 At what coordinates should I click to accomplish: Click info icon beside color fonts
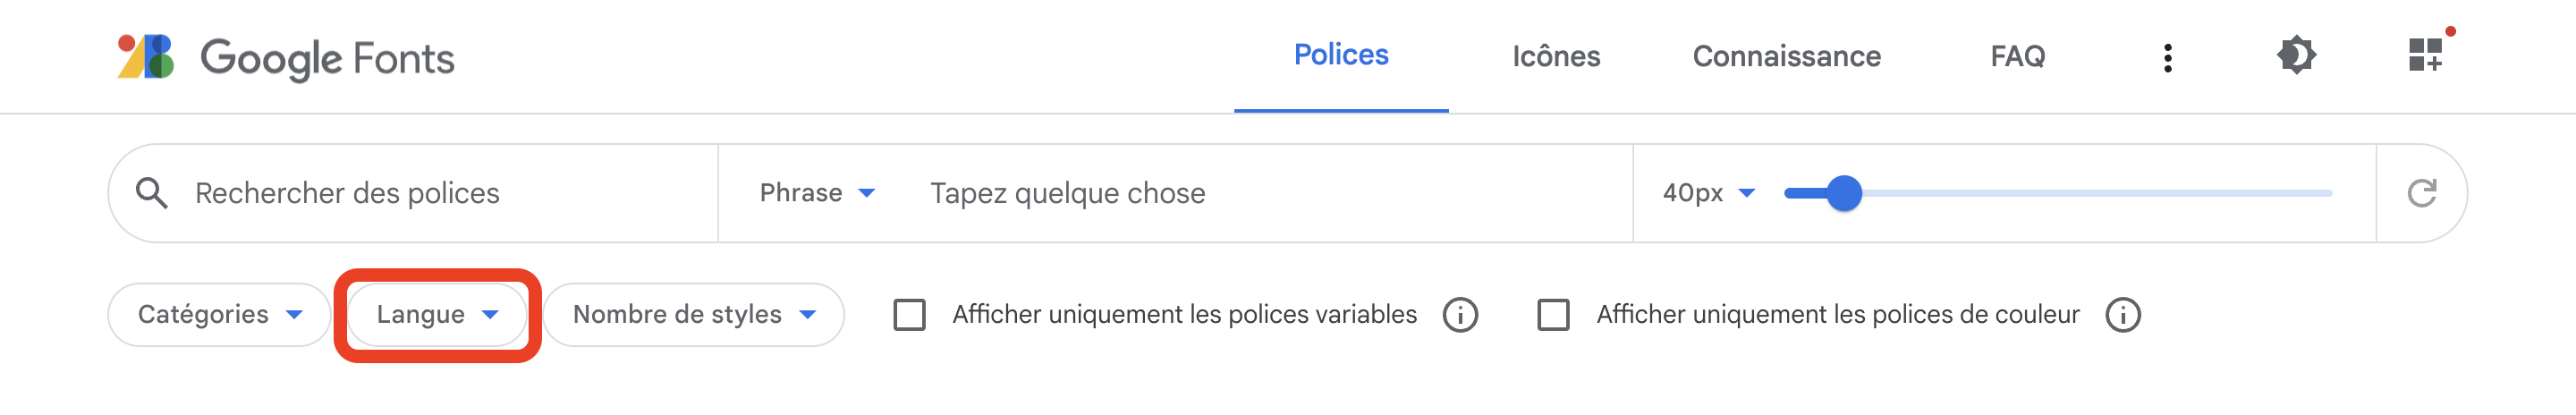pyautogui.click(x=2122, y=315)
